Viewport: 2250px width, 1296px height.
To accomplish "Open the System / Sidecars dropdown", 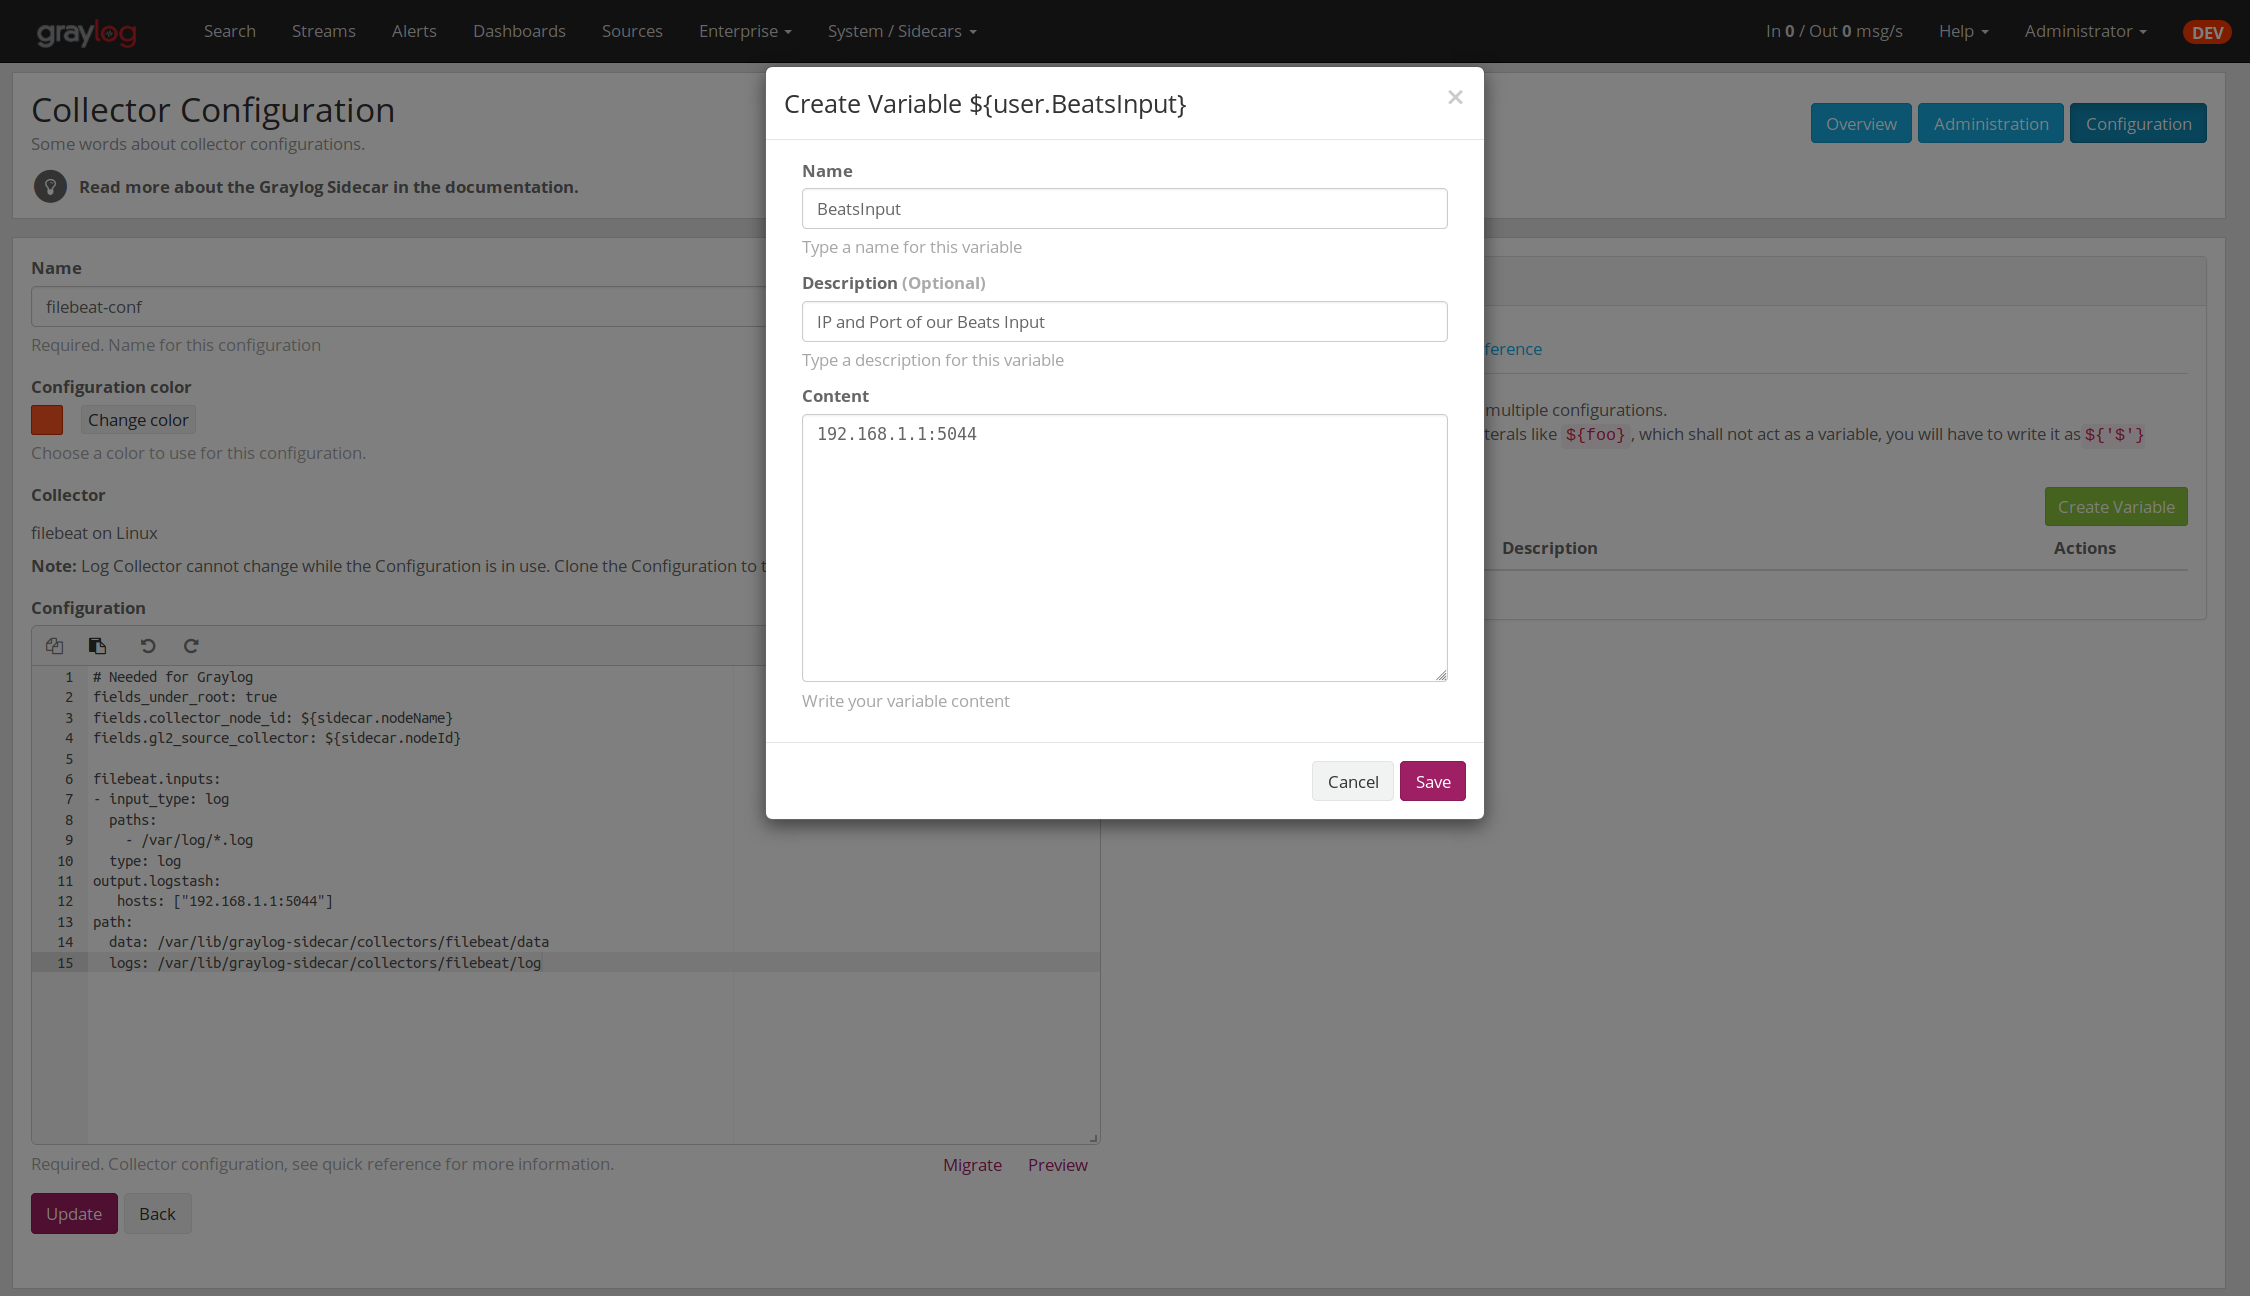I will 901,32.
